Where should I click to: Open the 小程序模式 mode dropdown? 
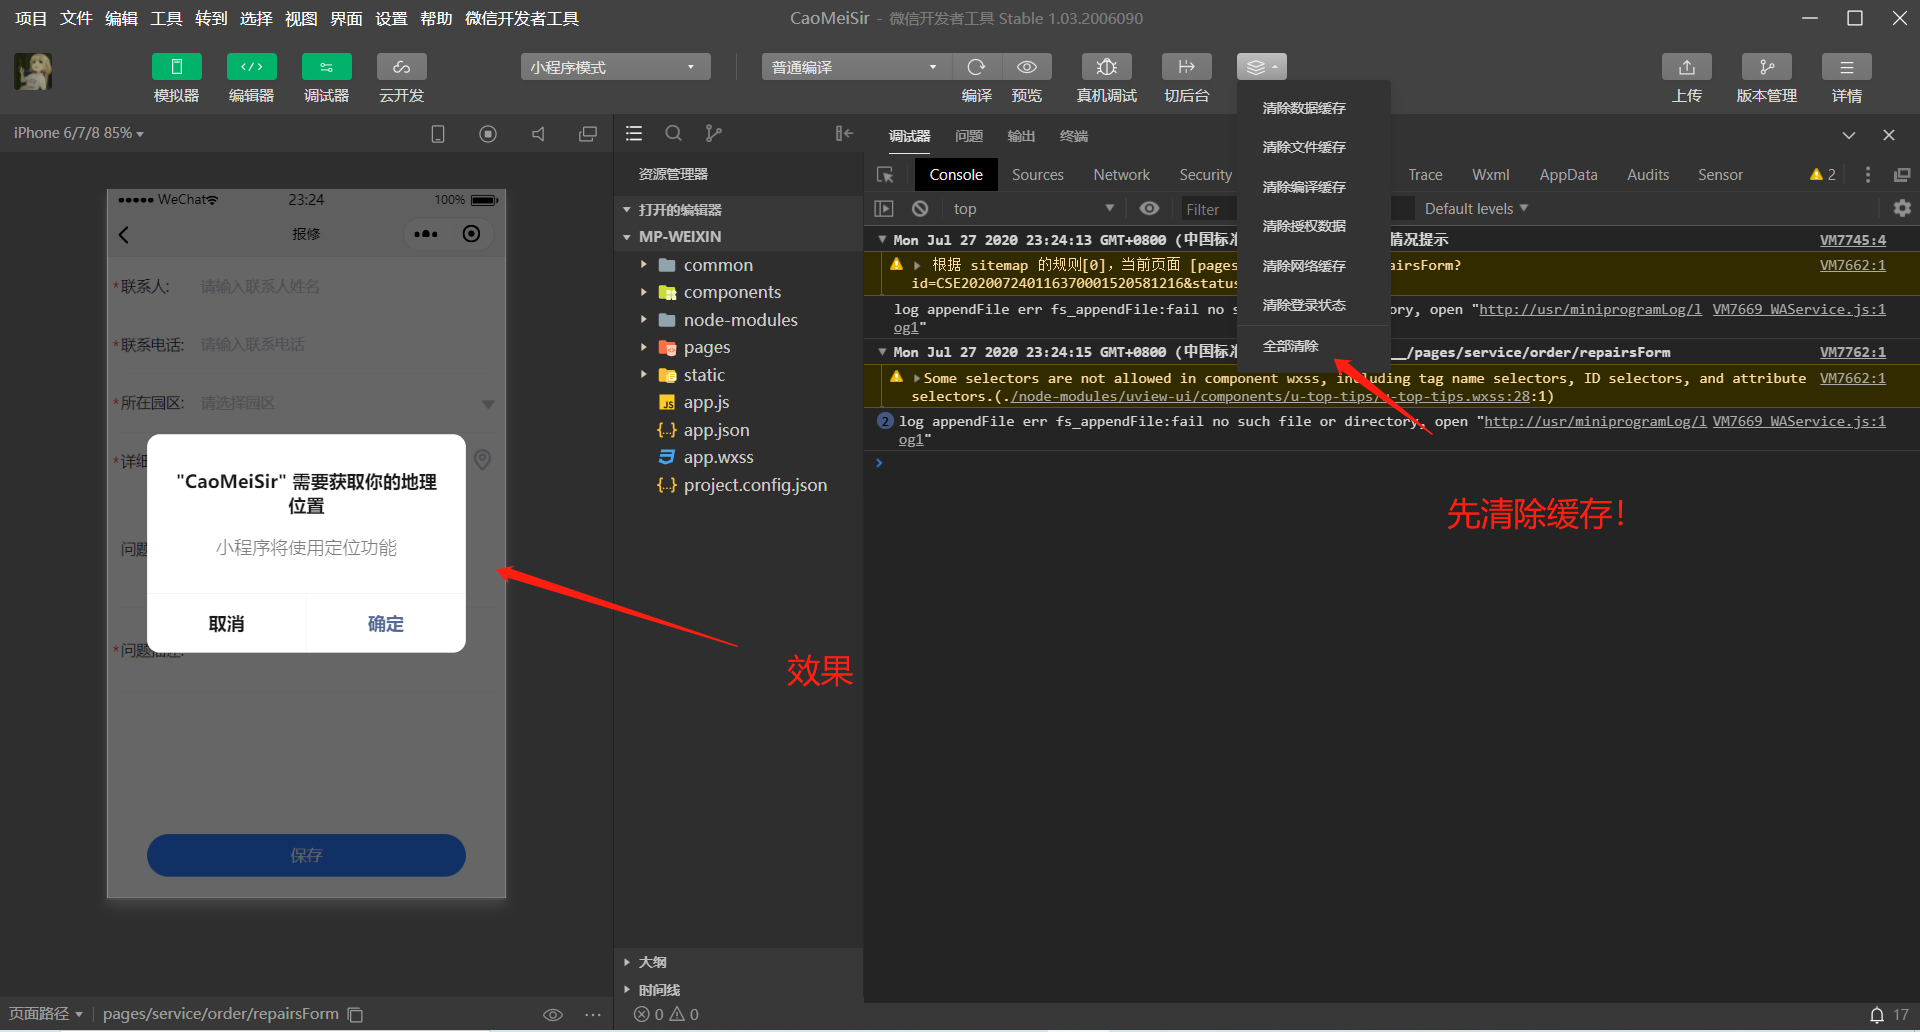pyautogui.click(x=615, y=67)
